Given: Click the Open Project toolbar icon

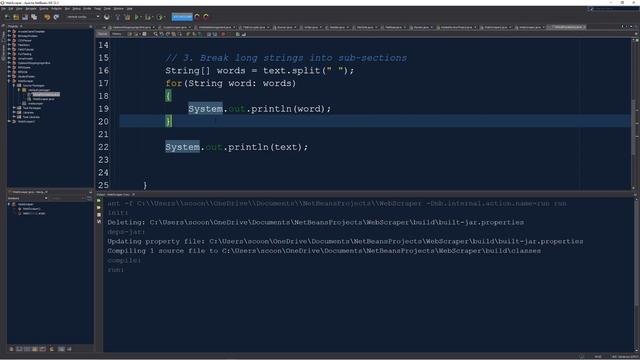Looking at the screenshot, I should (x=25, y=17).
